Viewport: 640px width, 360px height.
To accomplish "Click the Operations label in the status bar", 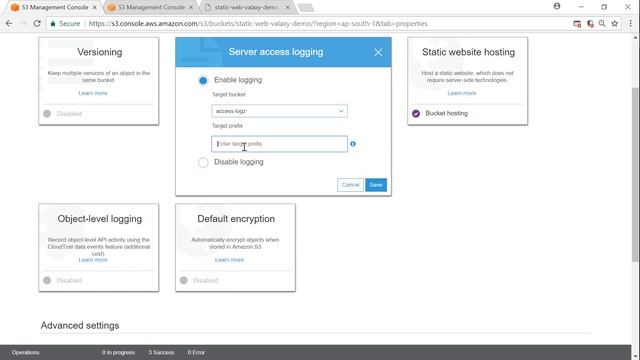I will point(25,352).
